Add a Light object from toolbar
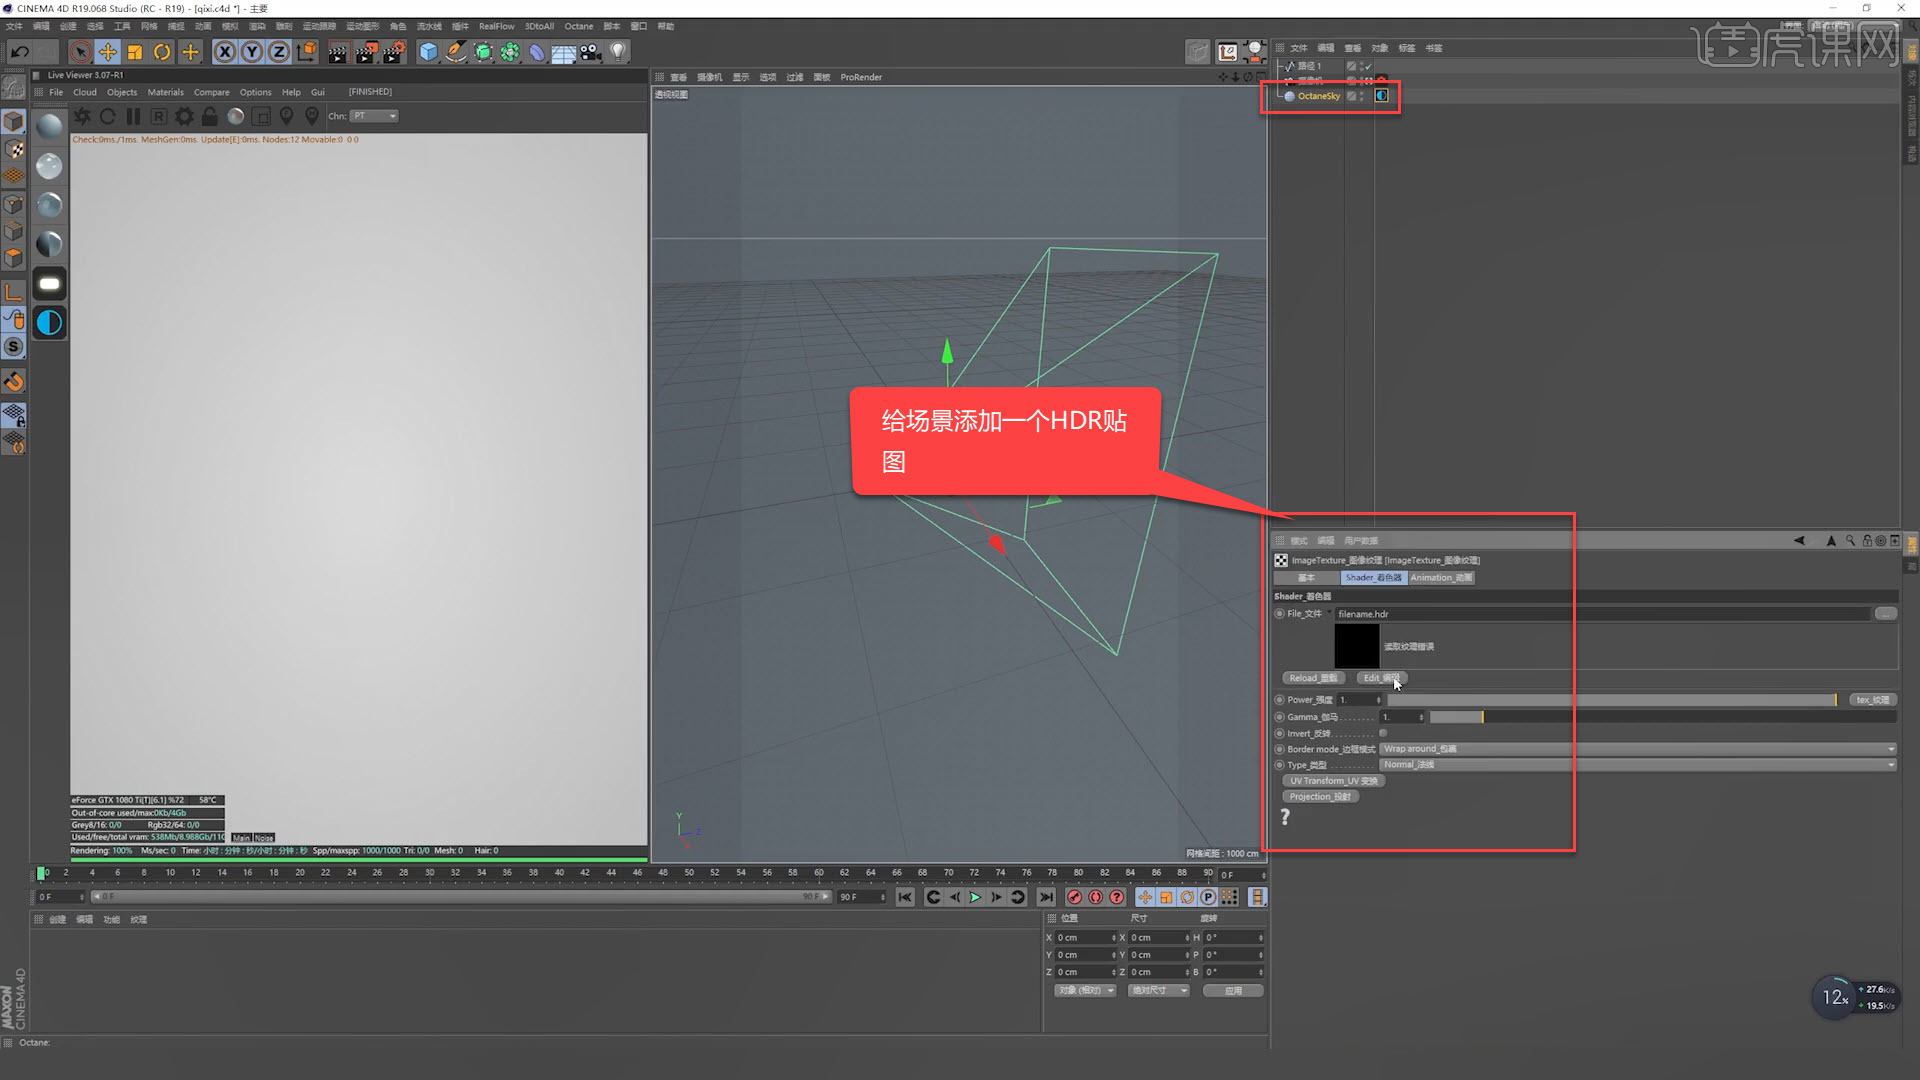This screenshot has height=1080, width=1920. point(618,52)
